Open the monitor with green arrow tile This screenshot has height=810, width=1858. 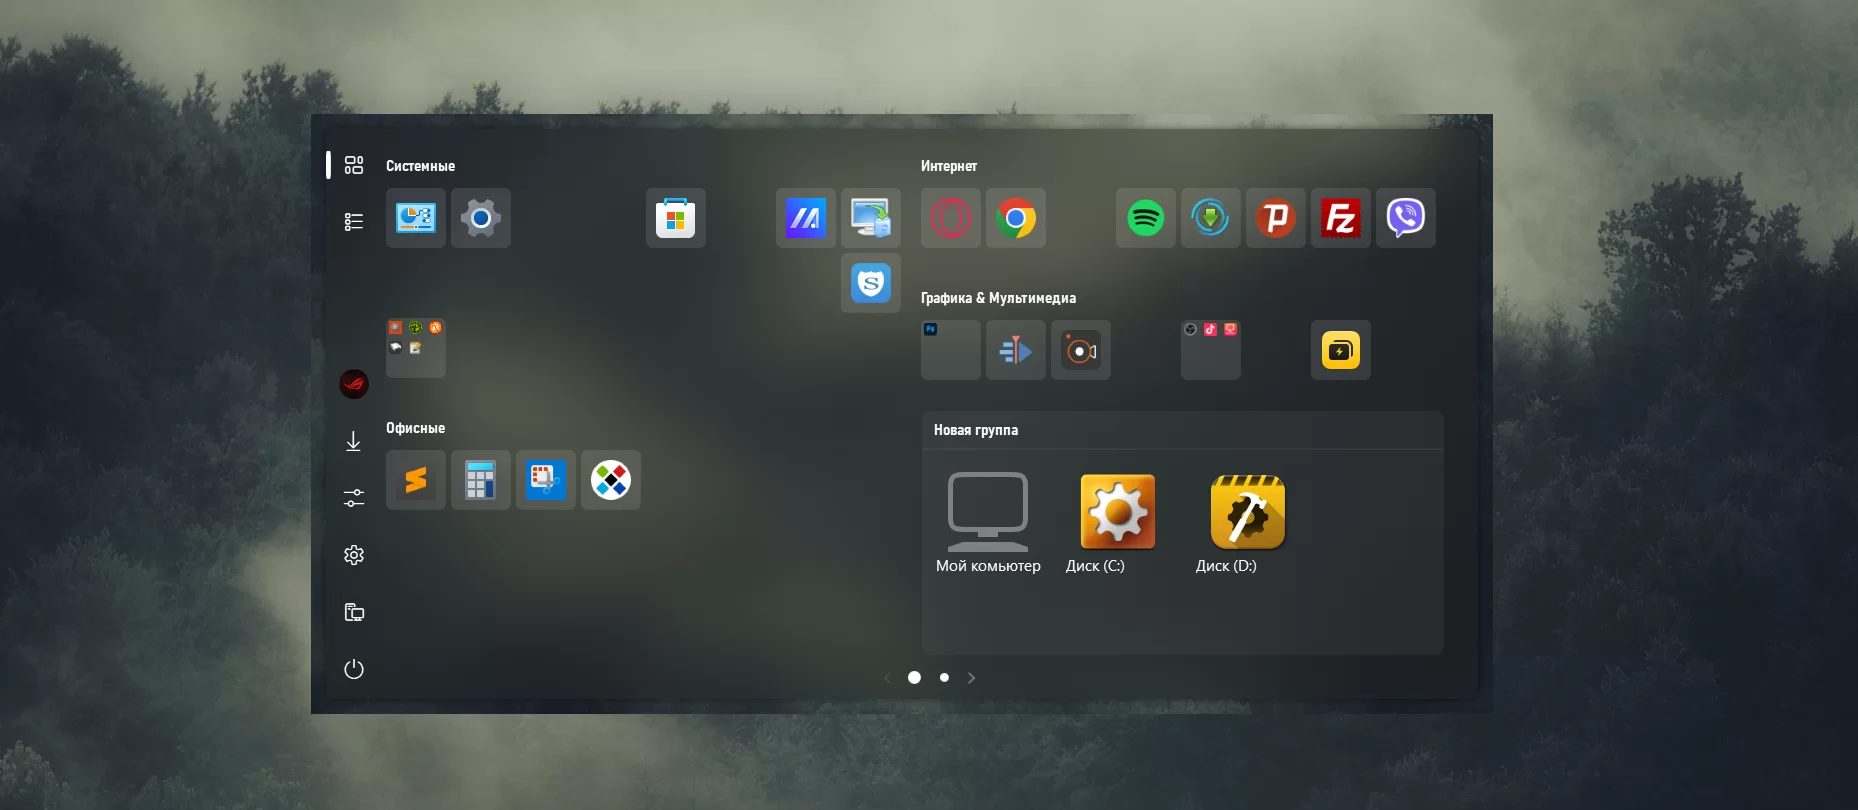point(871,218)
